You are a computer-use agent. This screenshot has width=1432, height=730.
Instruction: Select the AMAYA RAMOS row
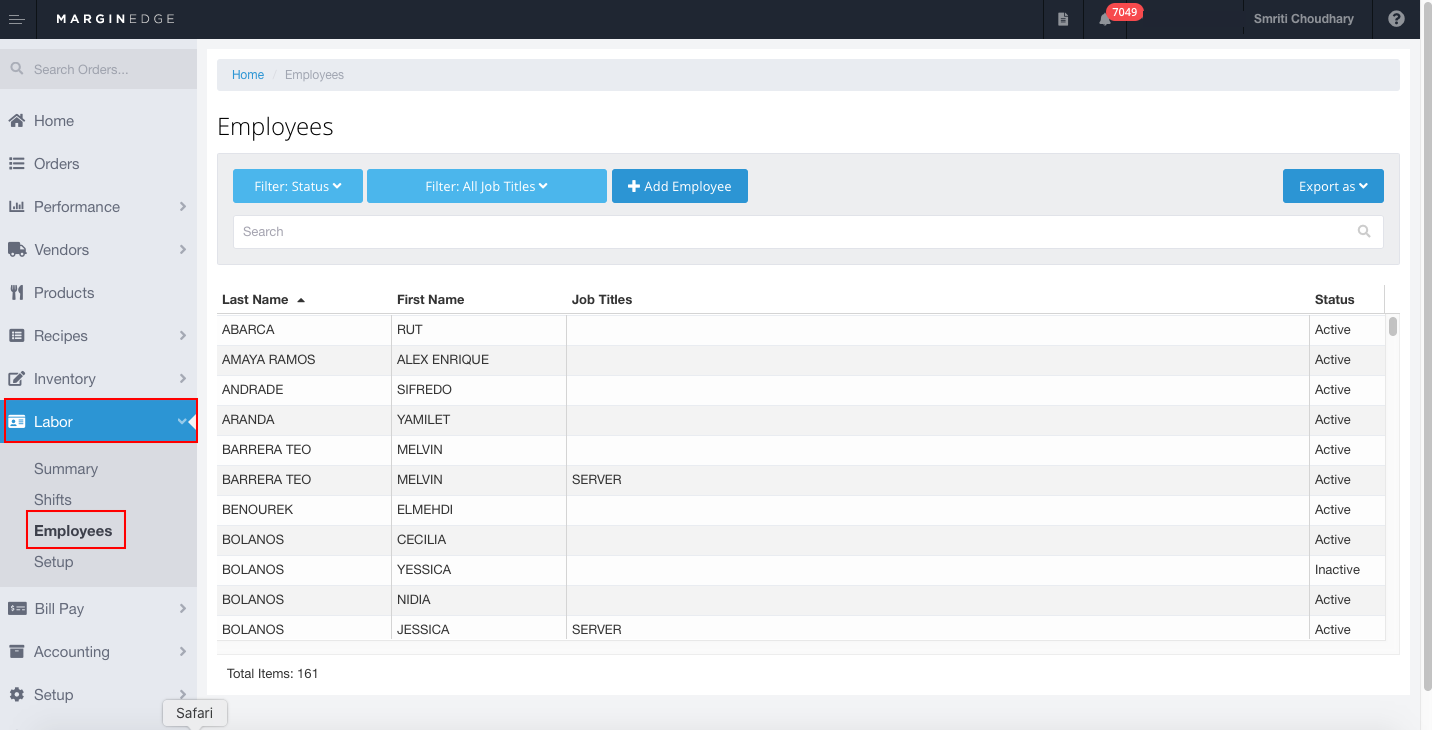pyautogui.click(x=801, y=360)
